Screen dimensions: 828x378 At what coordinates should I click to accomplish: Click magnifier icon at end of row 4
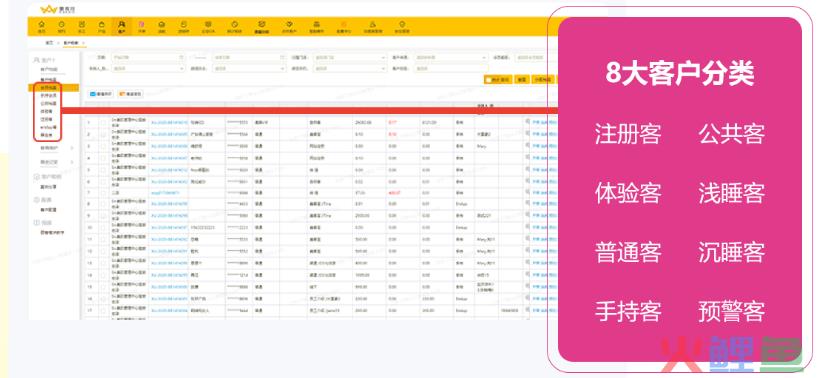click(527, 157)
